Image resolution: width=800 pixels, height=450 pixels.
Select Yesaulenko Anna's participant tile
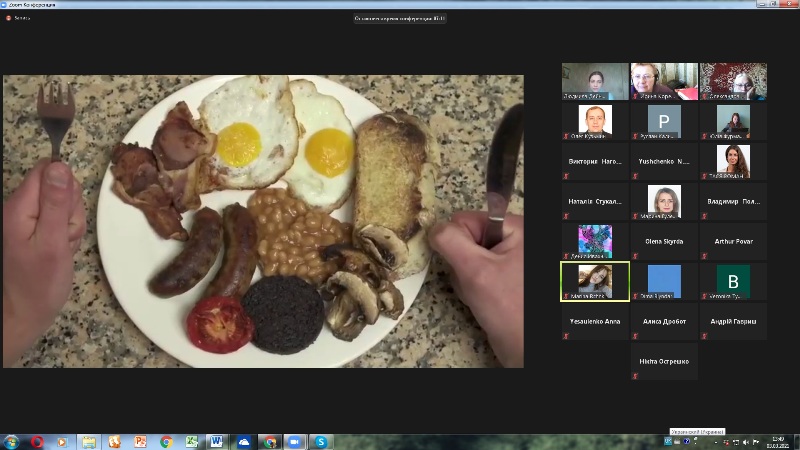(x=595, y=321)
